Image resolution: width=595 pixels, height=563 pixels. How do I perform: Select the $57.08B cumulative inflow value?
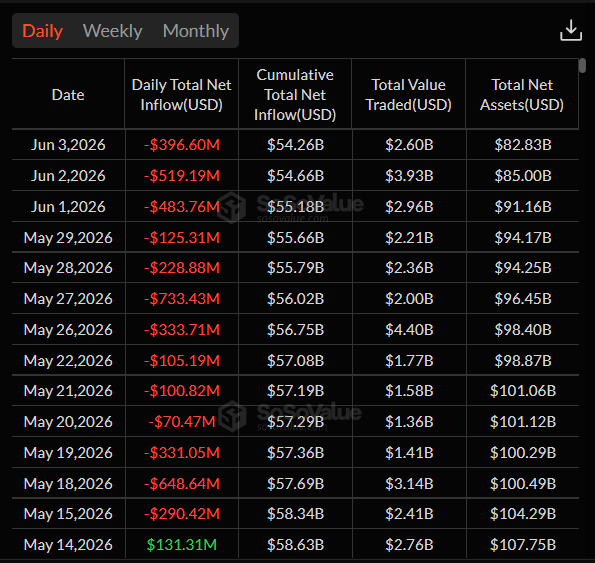click(x=295, y=361)
